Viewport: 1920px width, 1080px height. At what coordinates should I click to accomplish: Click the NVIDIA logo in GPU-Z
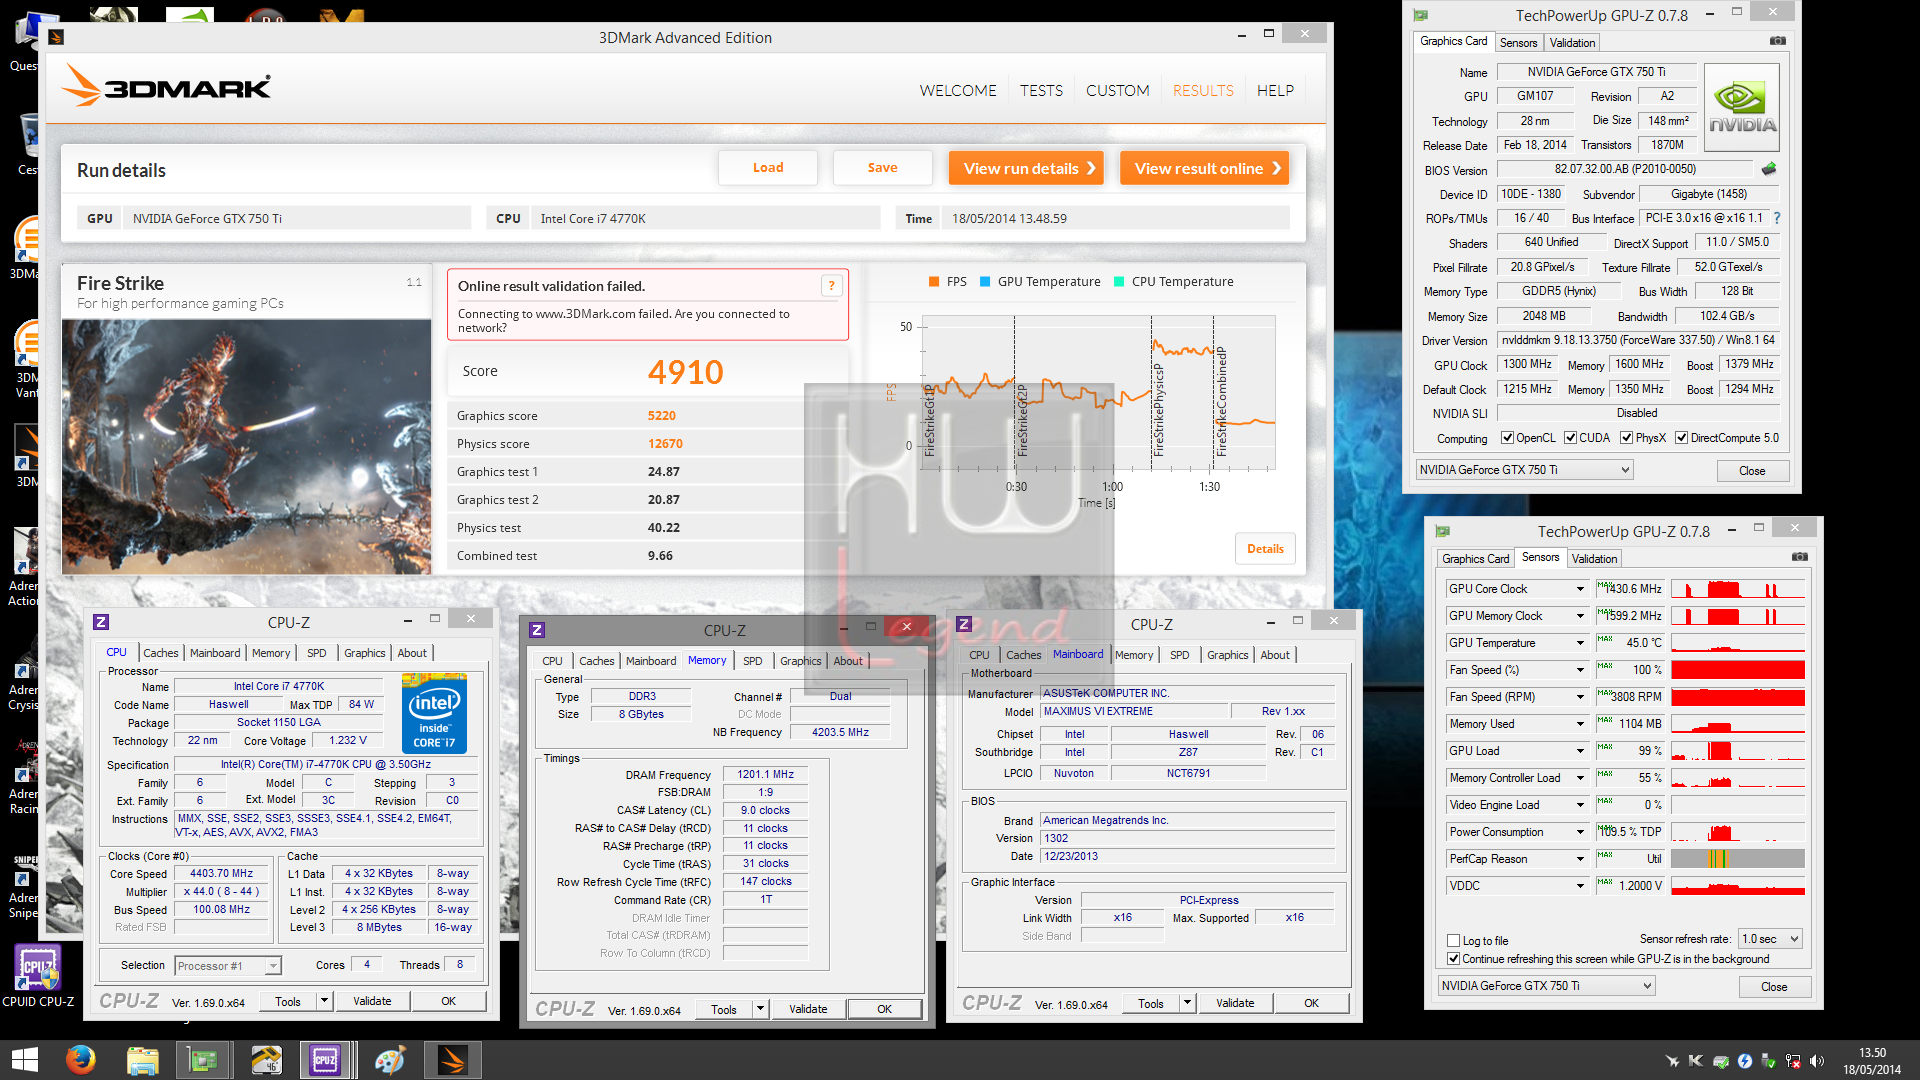[1742, 108]
